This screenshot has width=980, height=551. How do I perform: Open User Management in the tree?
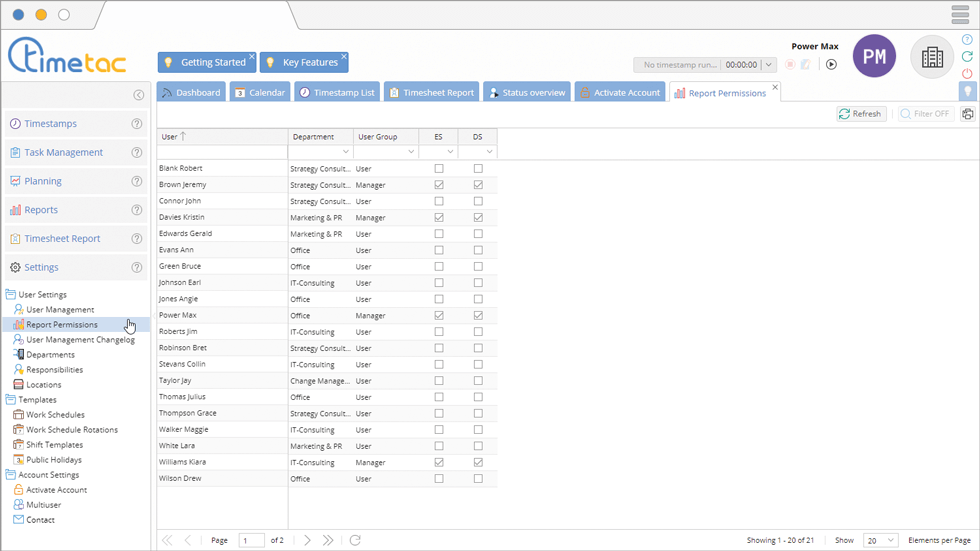60,310
